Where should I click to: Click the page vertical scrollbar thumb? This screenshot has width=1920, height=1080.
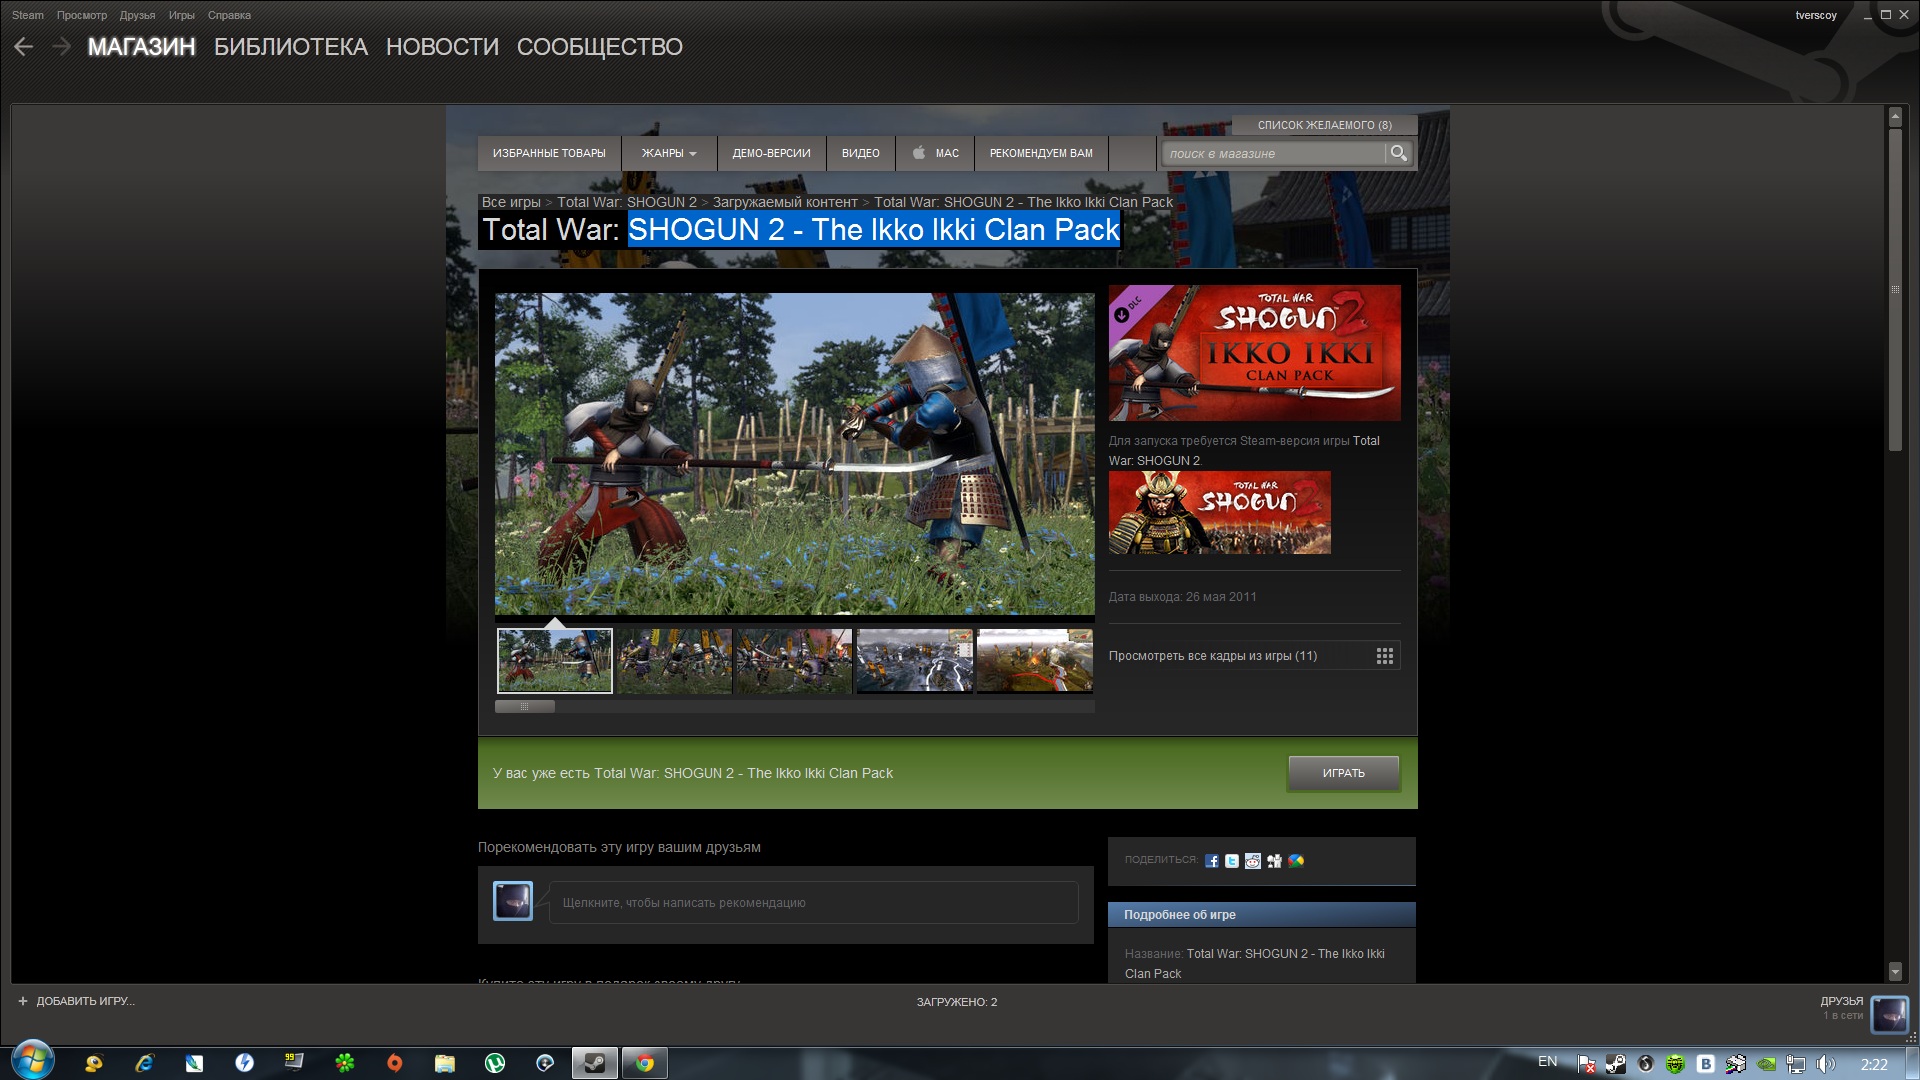pyautogui.click(x=1894, y=290)
